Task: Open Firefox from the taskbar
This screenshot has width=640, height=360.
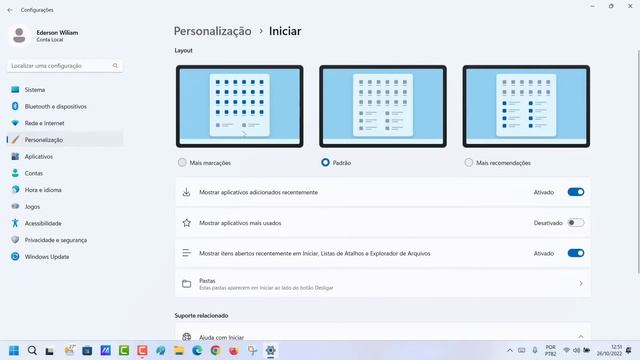Action: (x=233, y=351)
